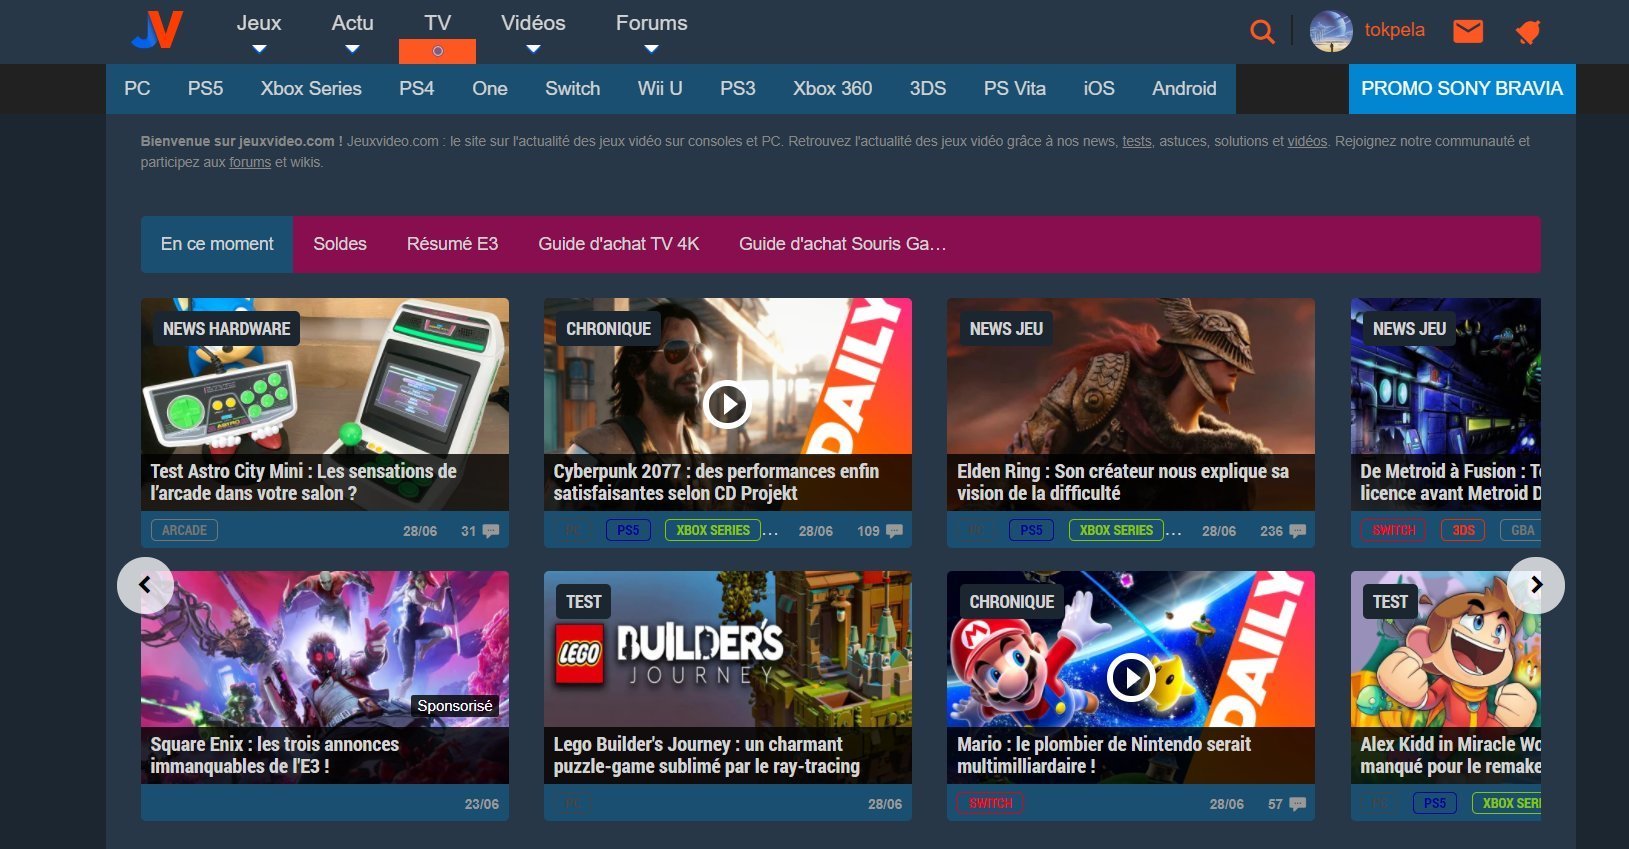Open the PROMO SONY BRAVIA button

(x=1462, y=89)
